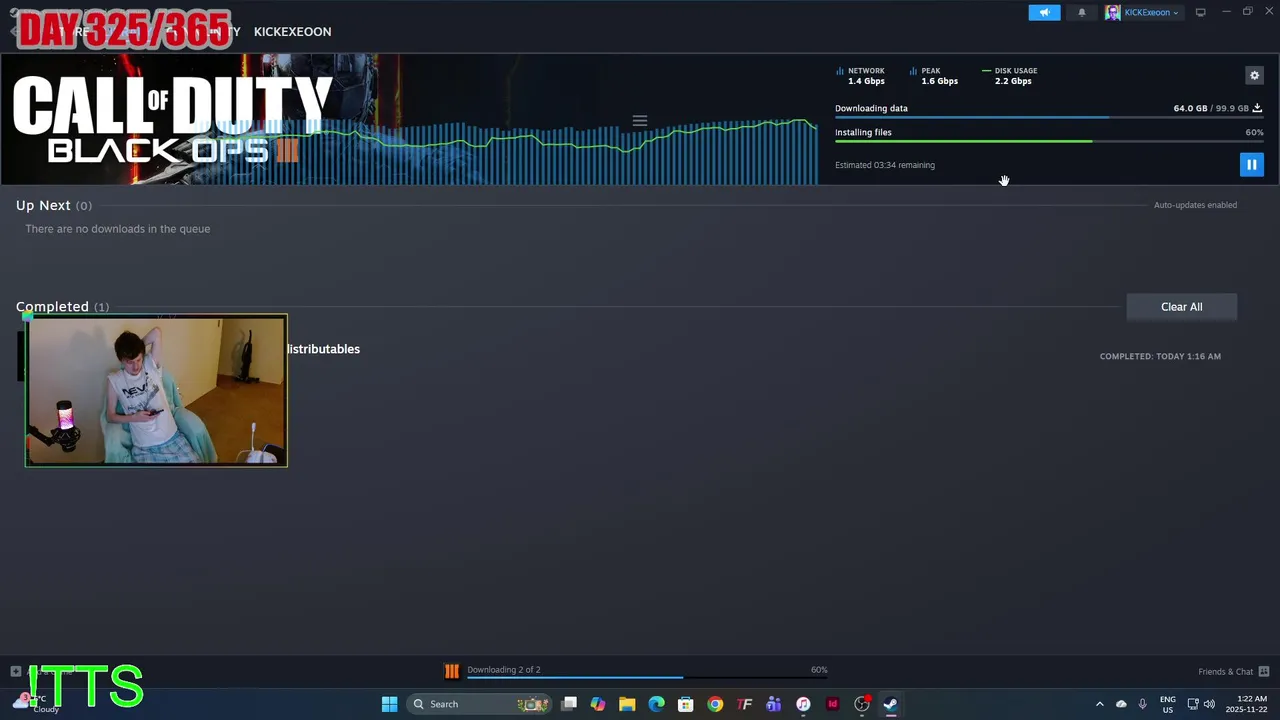Click the Call of Duty Black Ops III banner
Screen dimensions: 1280x720
(x=170, y=120)
